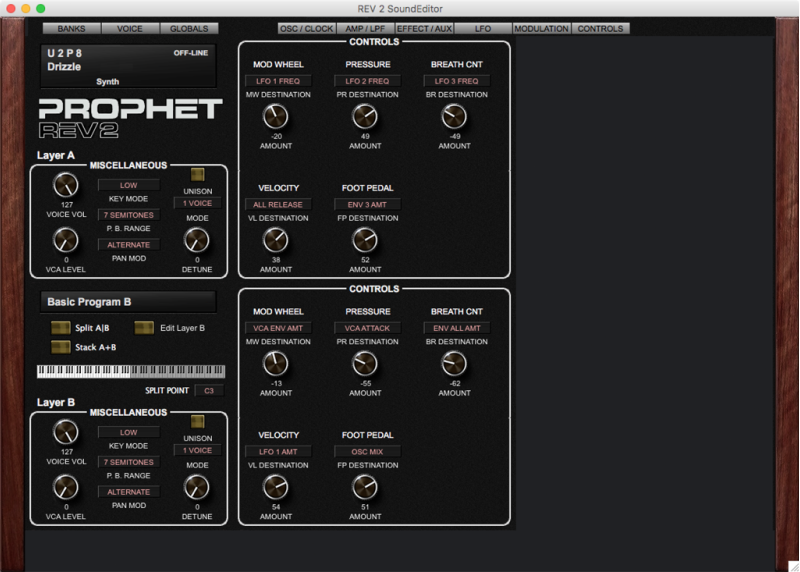Open Layer A 7 SEMITONES range dropdown
Image resolution: width=800 pixels, height=572 pixels.
click(129, 215)
